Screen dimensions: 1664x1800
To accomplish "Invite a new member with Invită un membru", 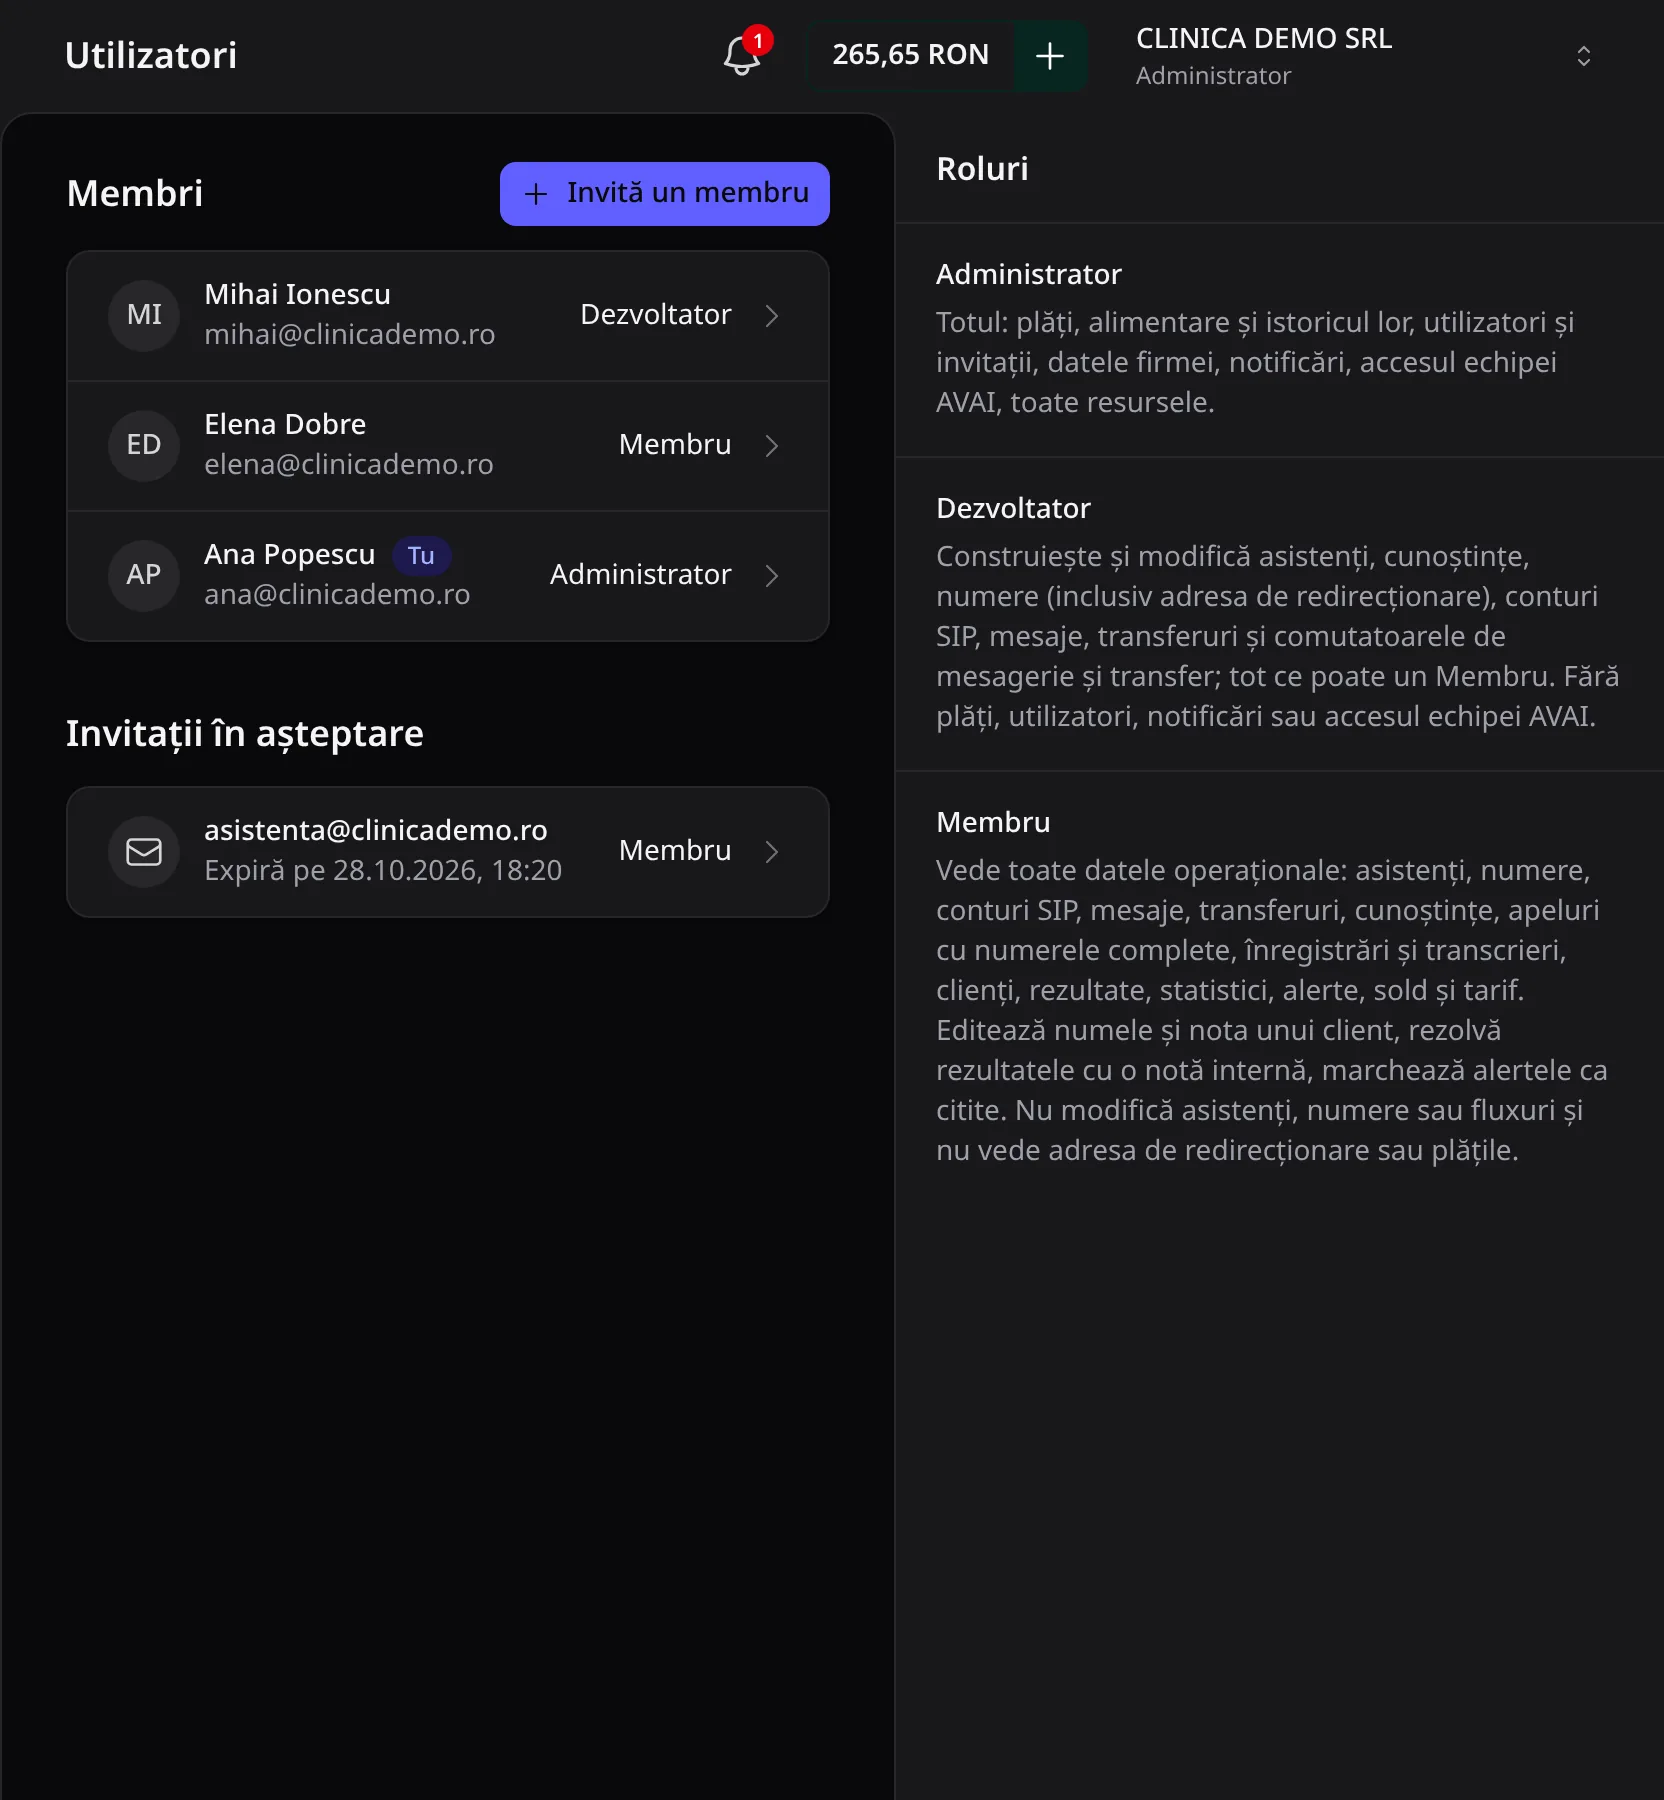I will click(665, 194).
